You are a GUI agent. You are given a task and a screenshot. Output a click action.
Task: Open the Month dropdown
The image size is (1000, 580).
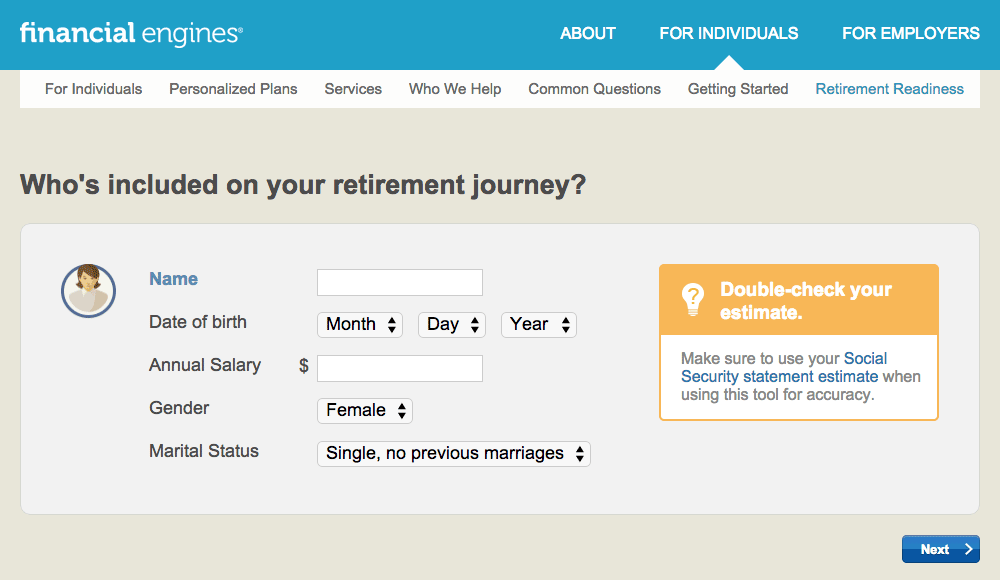pos(360,324)
